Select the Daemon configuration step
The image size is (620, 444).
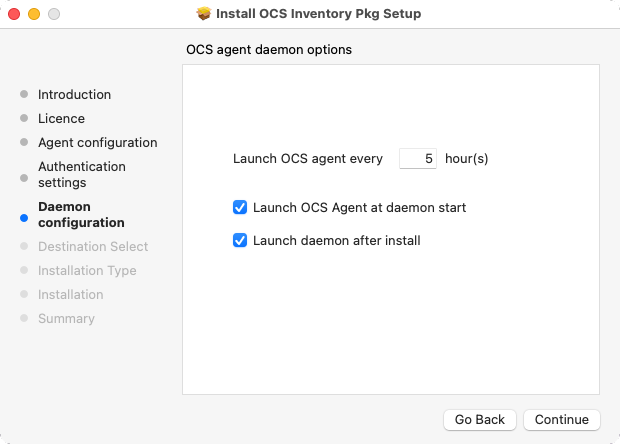[81, 215]
